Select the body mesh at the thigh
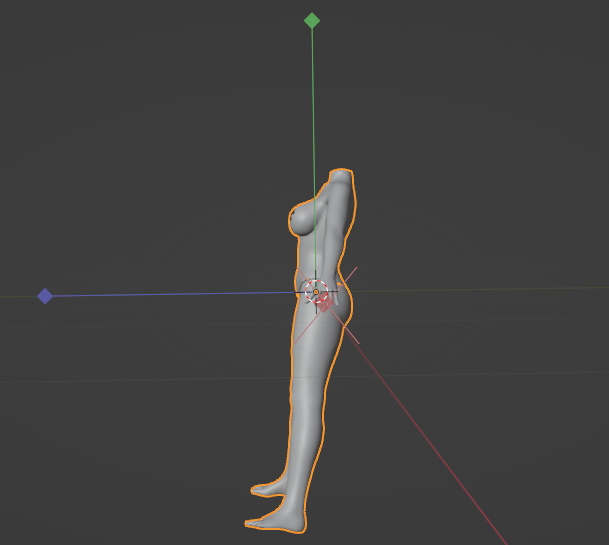 click(x=313, y=350)
